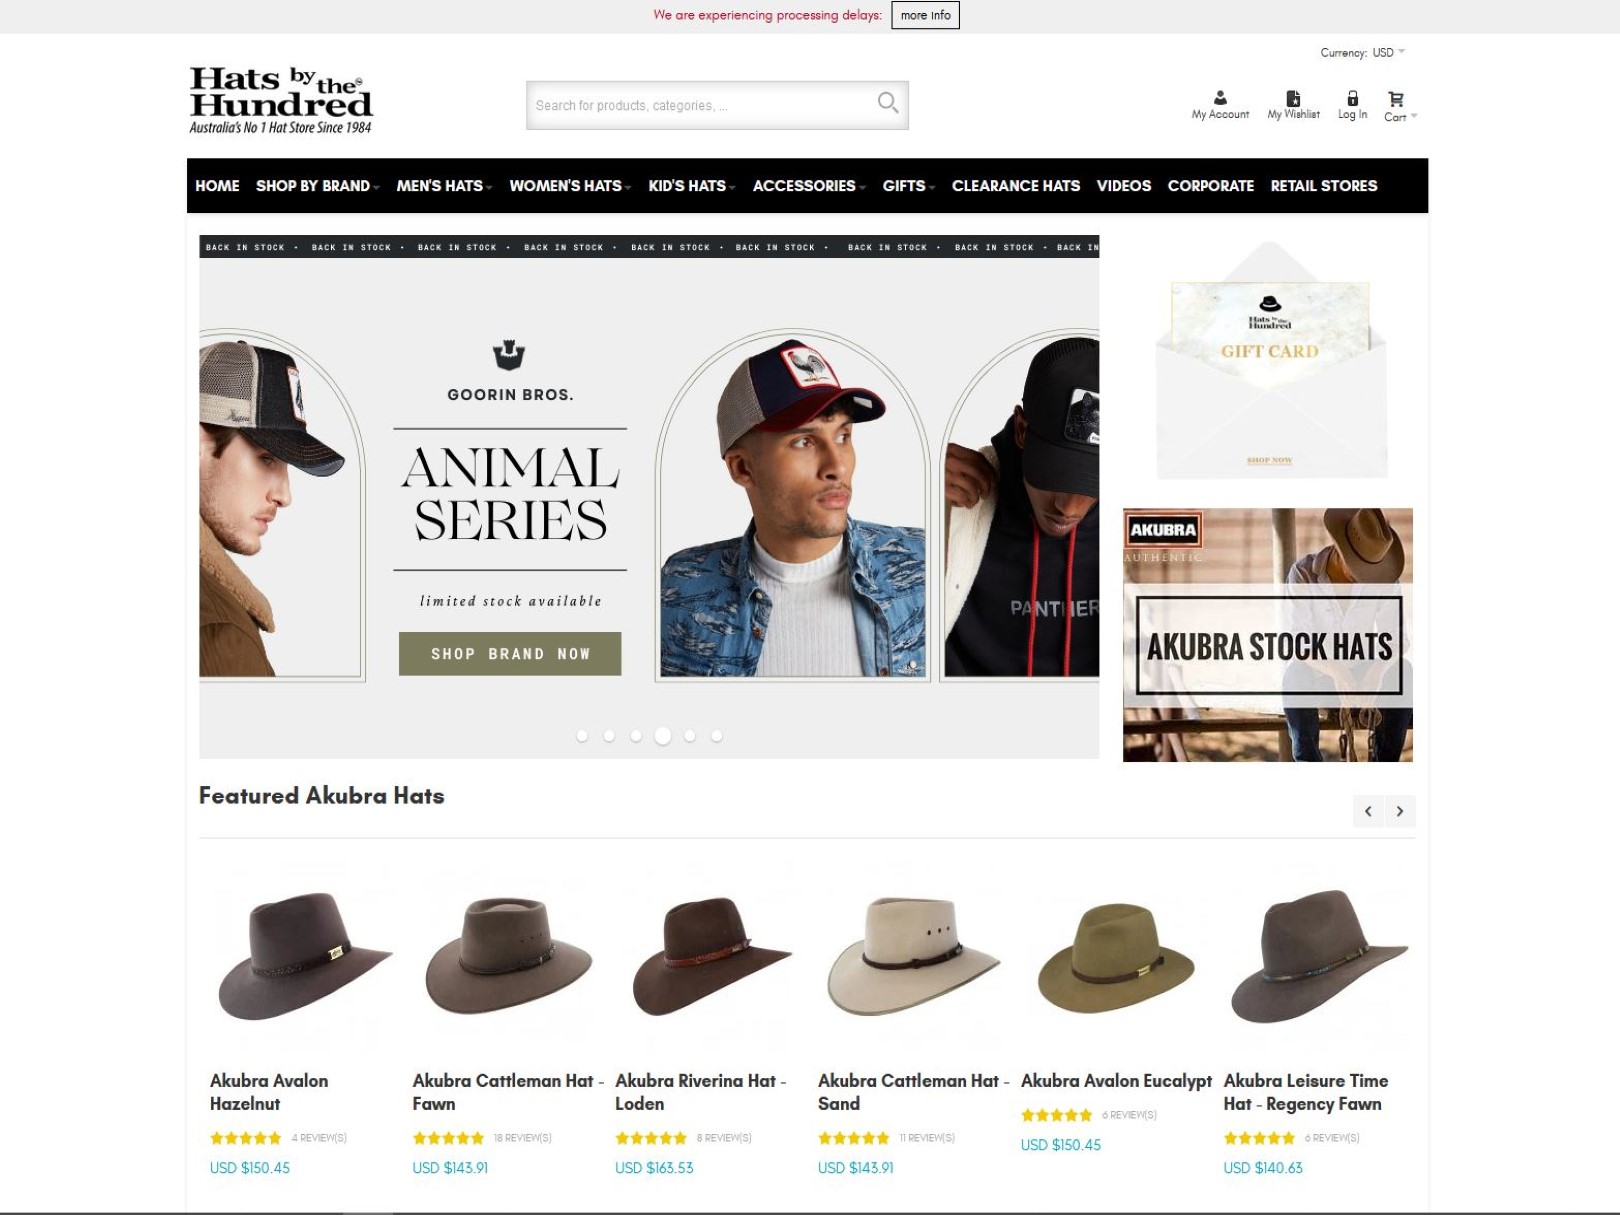Open Akubra Leisure Time Regency Fawn link
The image size is (1620, 1215).
point(1306,1092)
